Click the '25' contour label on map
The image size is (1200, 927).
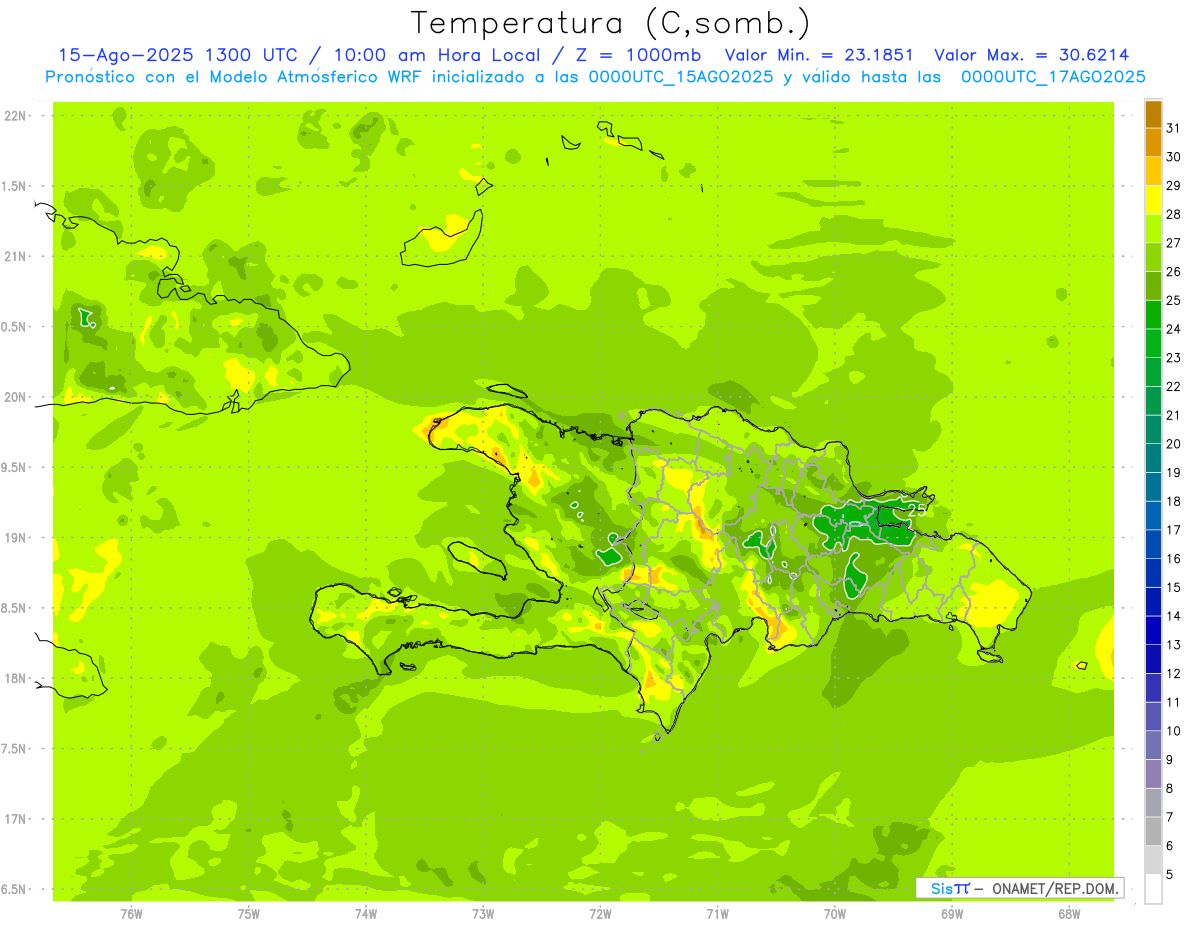coord(915,509)
